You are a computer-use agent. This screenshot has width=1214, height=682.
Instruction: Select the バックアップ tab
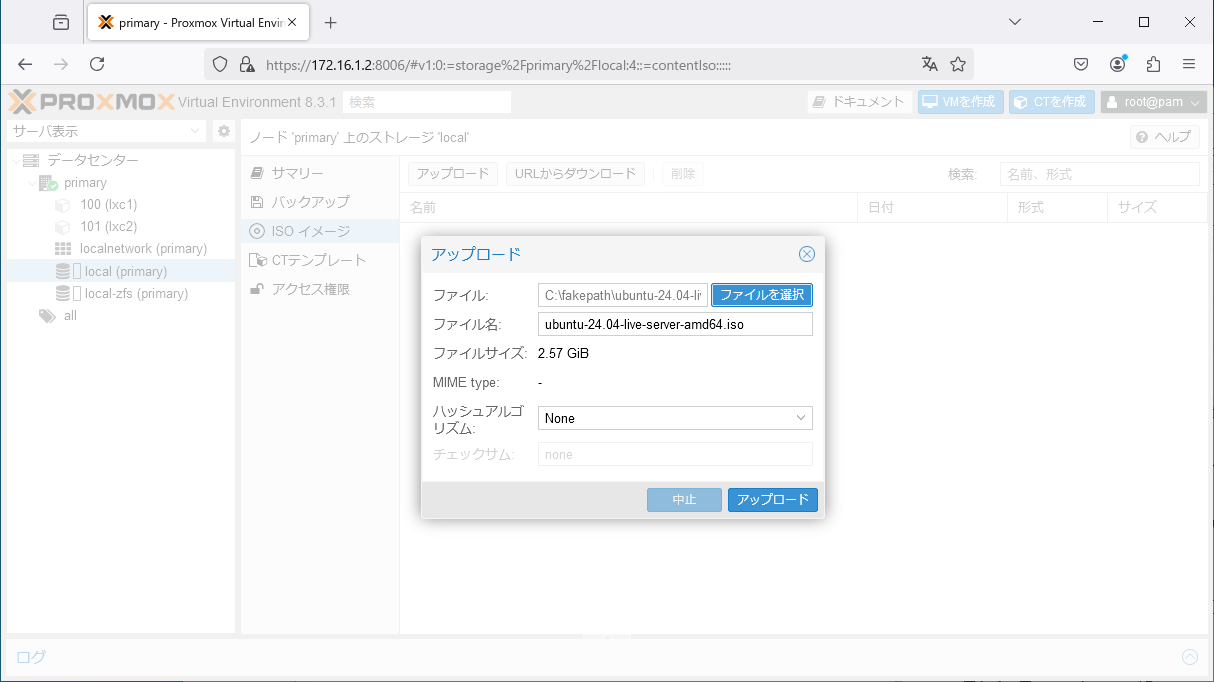pyautogui.click(x=320, y=202)
